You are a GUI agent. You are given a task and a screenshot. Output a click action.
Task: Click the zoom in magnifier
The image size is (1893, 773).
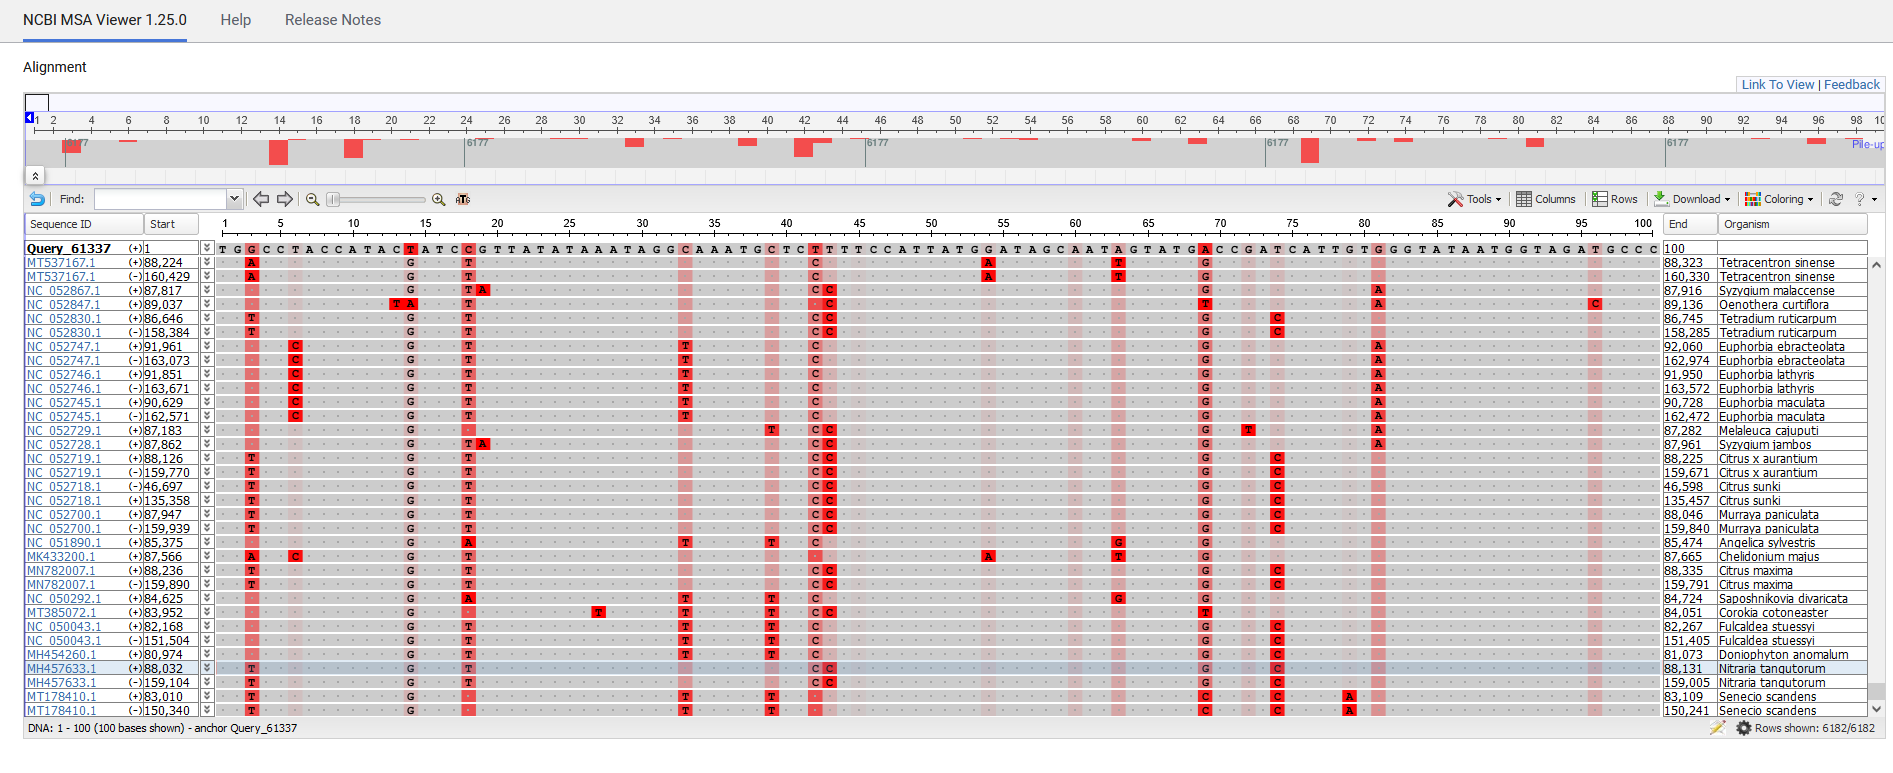[x=439, y=199]
